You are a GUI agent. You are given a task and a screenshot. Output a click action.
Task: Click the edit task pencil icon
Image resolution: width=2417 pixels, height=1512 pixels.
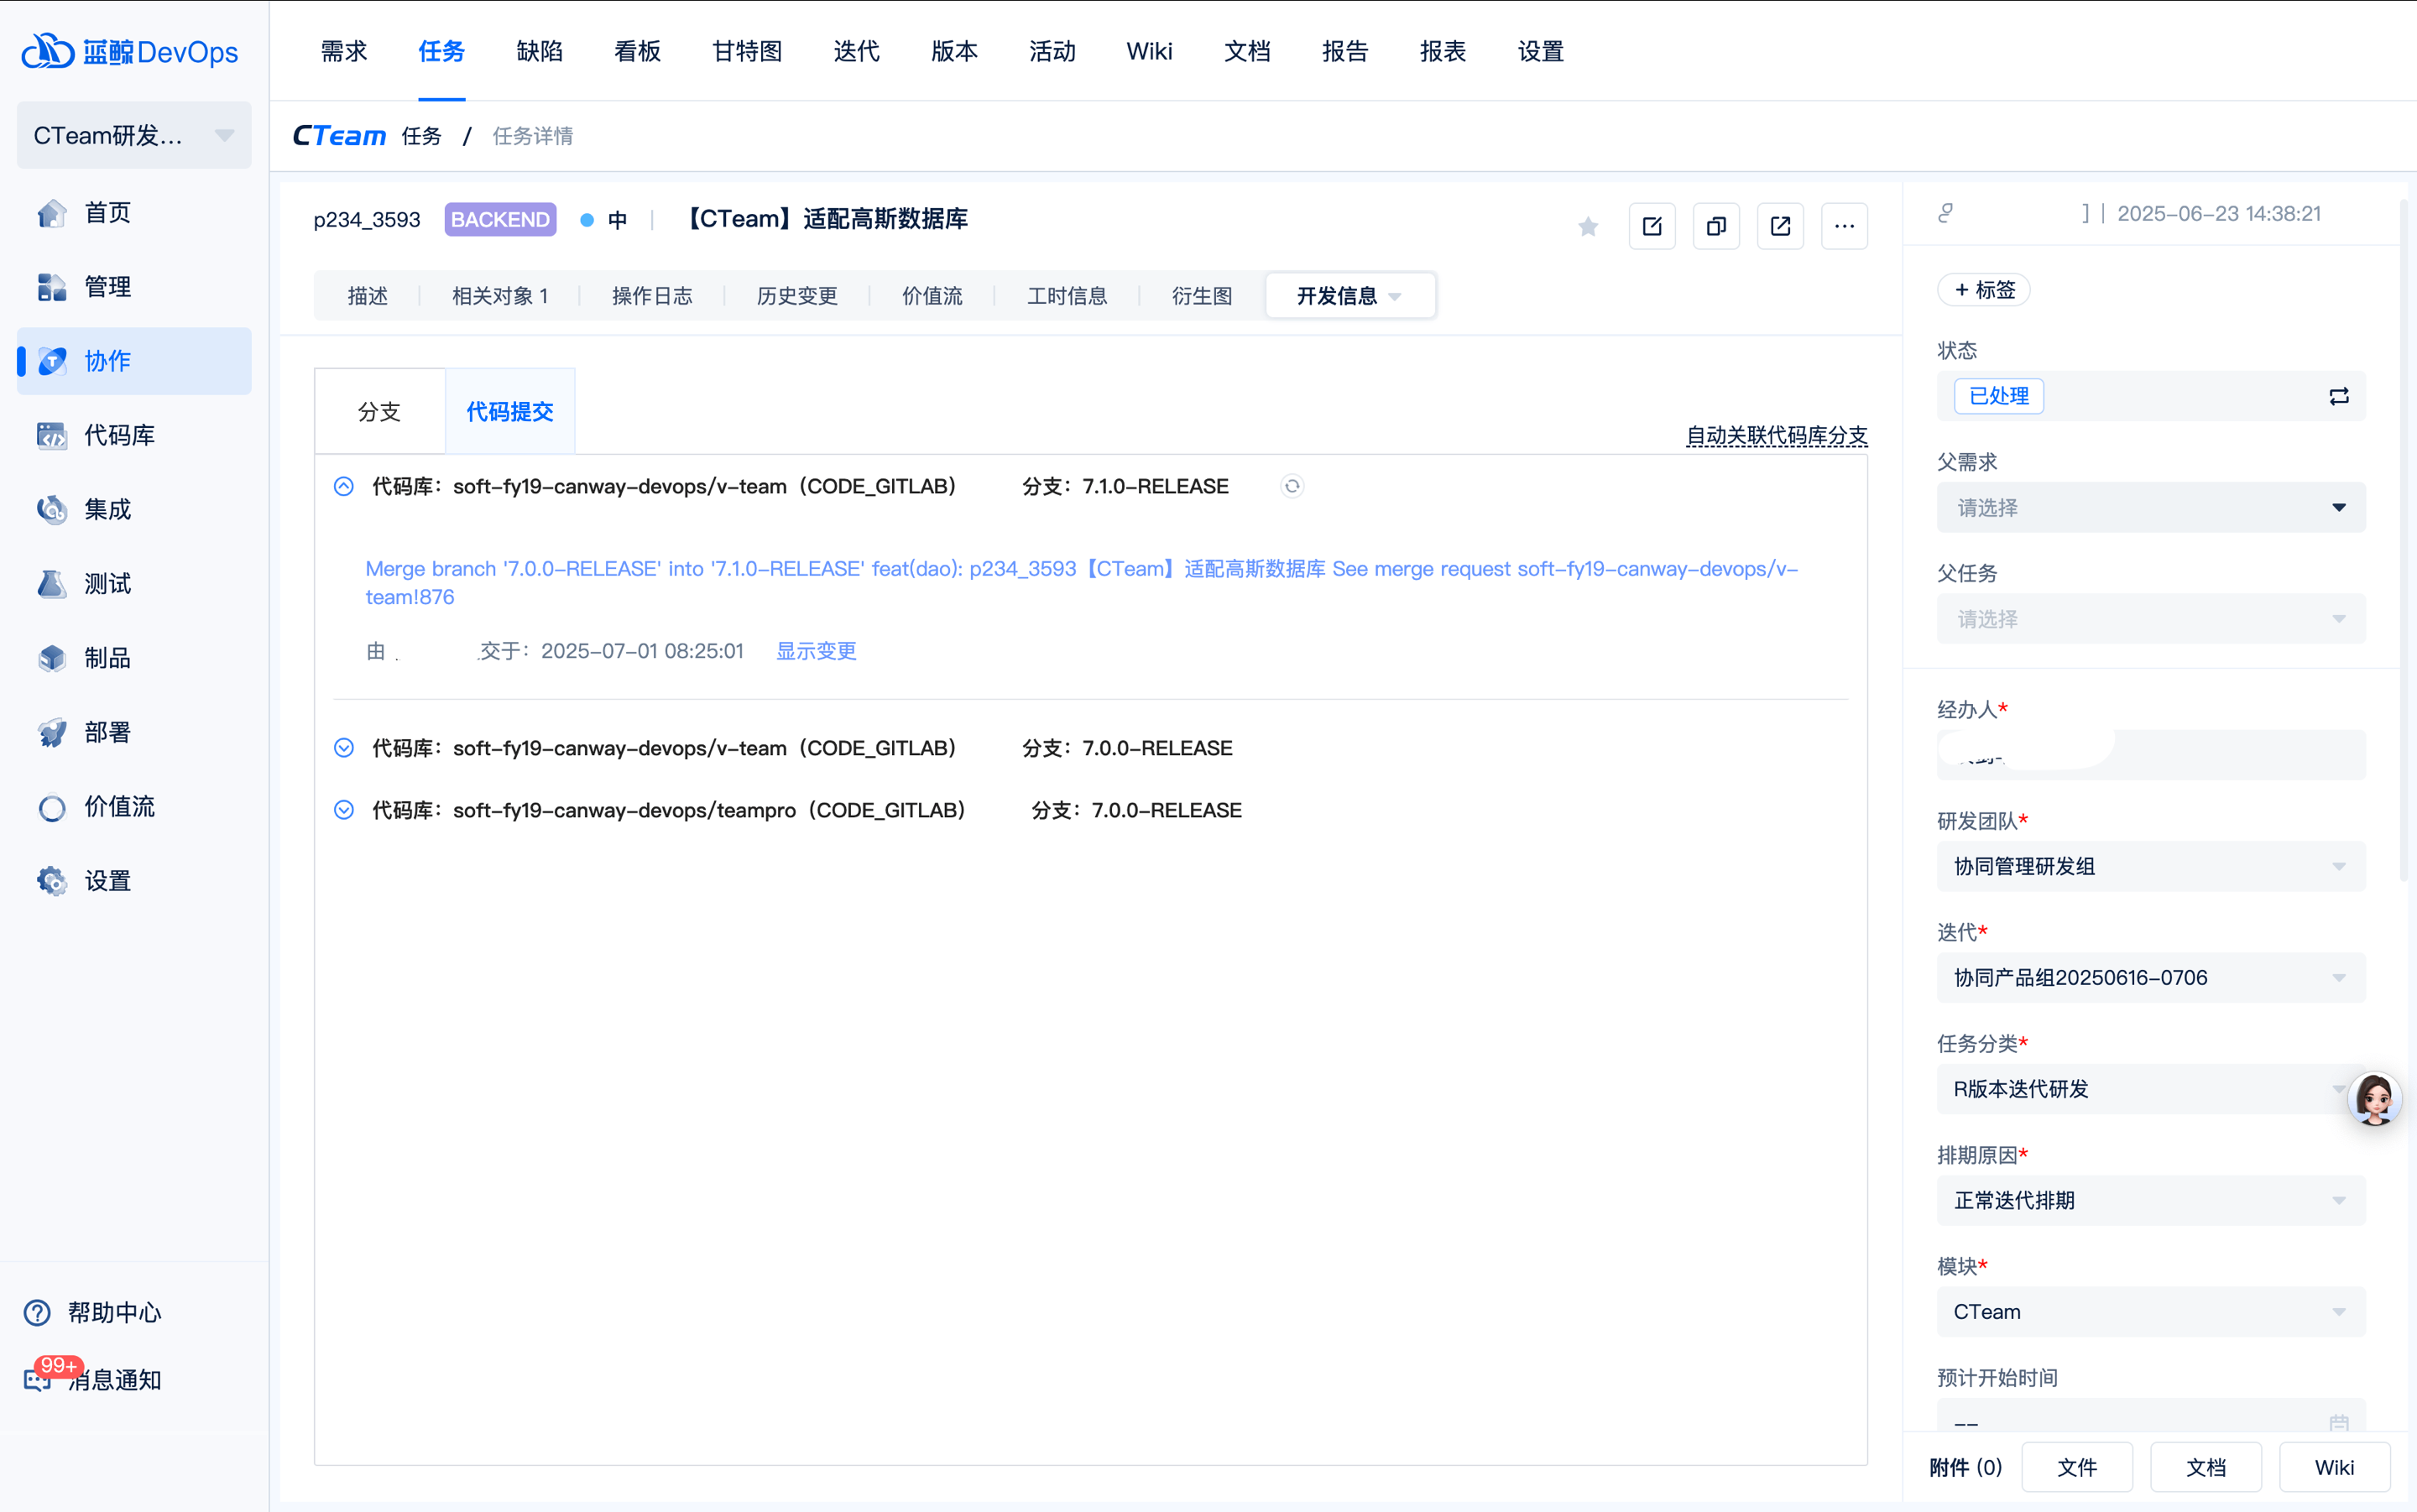tap(1652, 227)
